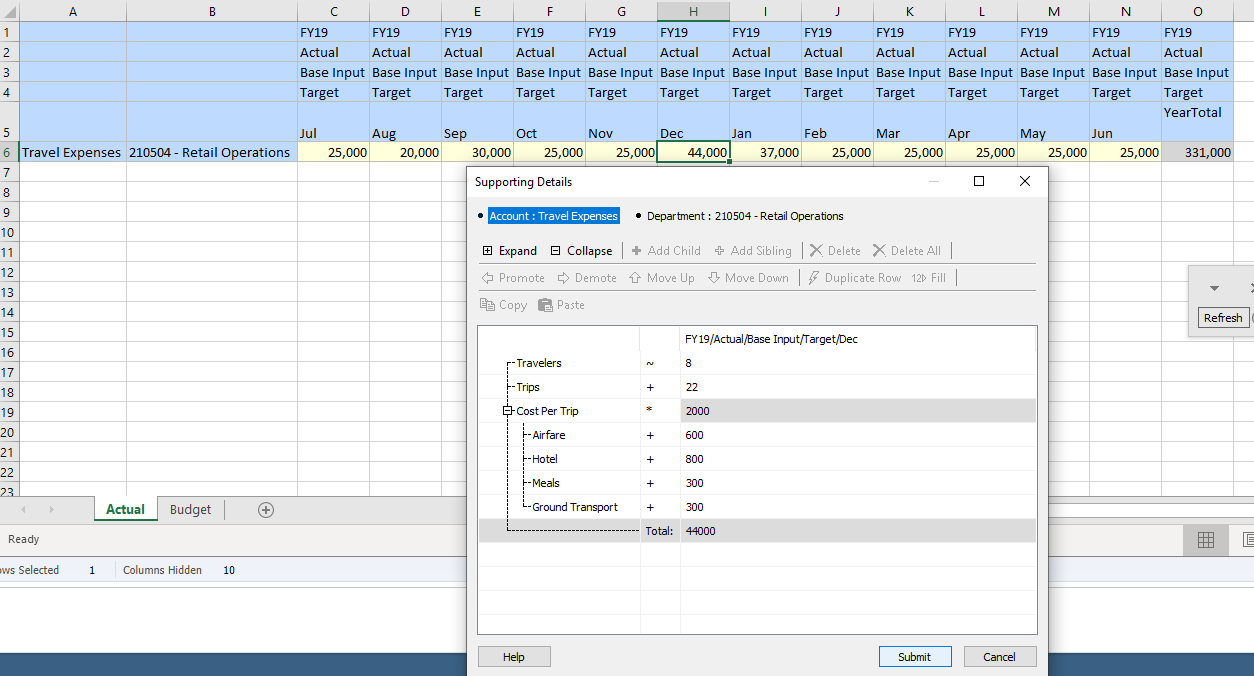The height and width of the screenshot is (676, 1254).
Task: Switch to the Actual sheet tab
Action: 125,509
